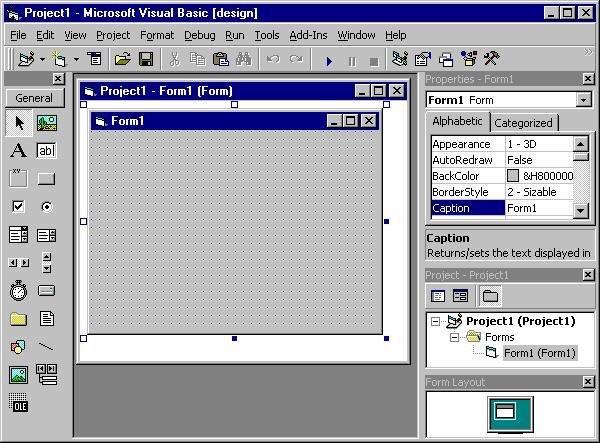Open Object Browser from toolbar
Screen dimensions: 600x443
(x=469, y=59)
